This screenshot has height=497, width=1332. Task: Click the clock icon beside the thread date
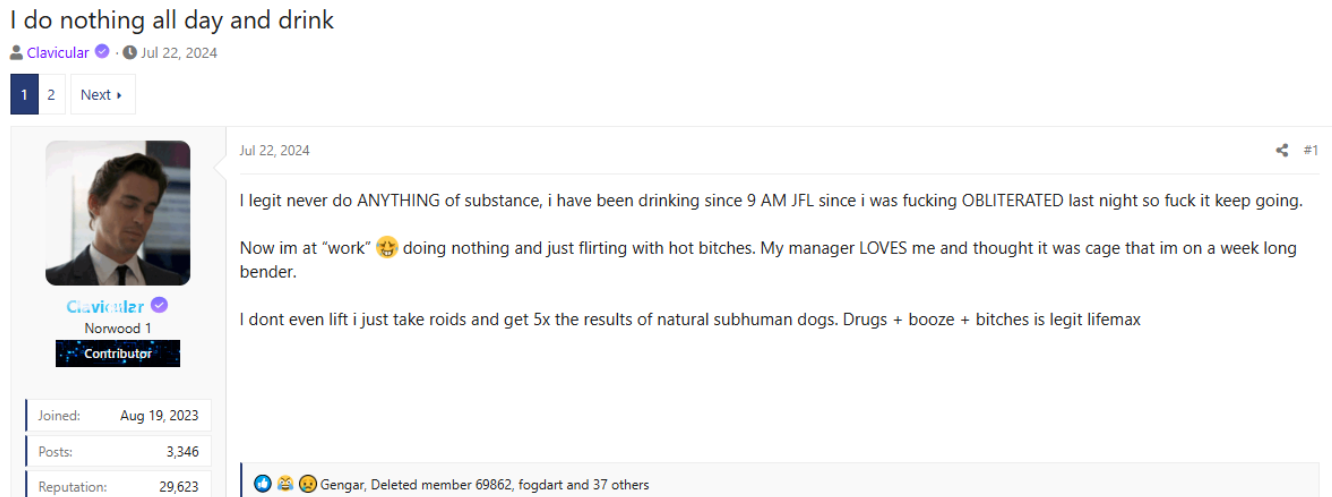[x=130, y=53]
